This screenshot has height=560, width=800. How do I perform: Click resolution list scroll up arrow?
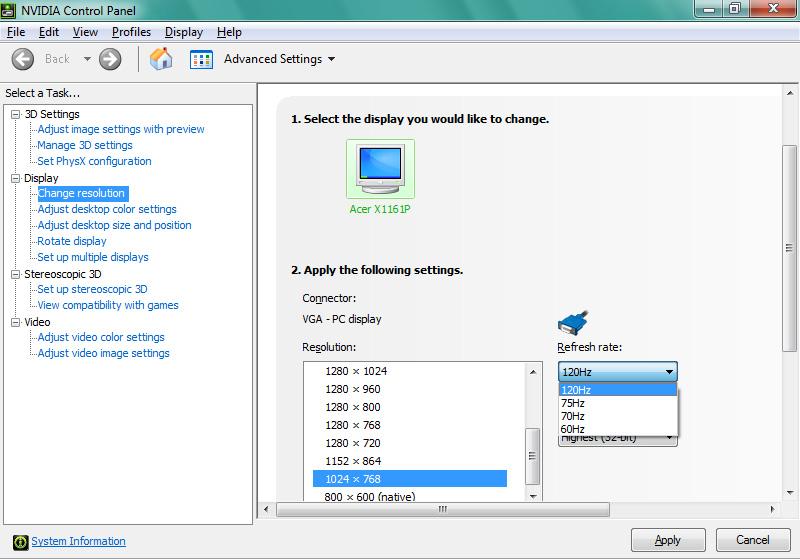[533, 372]
